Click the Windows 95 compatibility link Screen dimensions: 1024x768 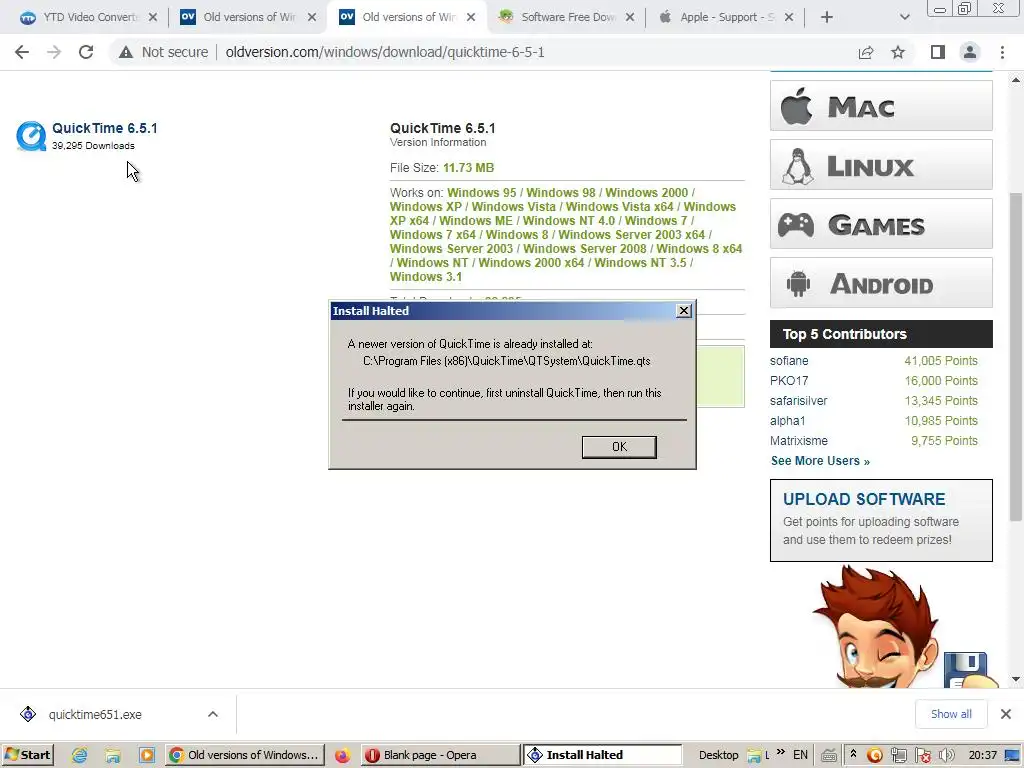[x=481, y=193]
